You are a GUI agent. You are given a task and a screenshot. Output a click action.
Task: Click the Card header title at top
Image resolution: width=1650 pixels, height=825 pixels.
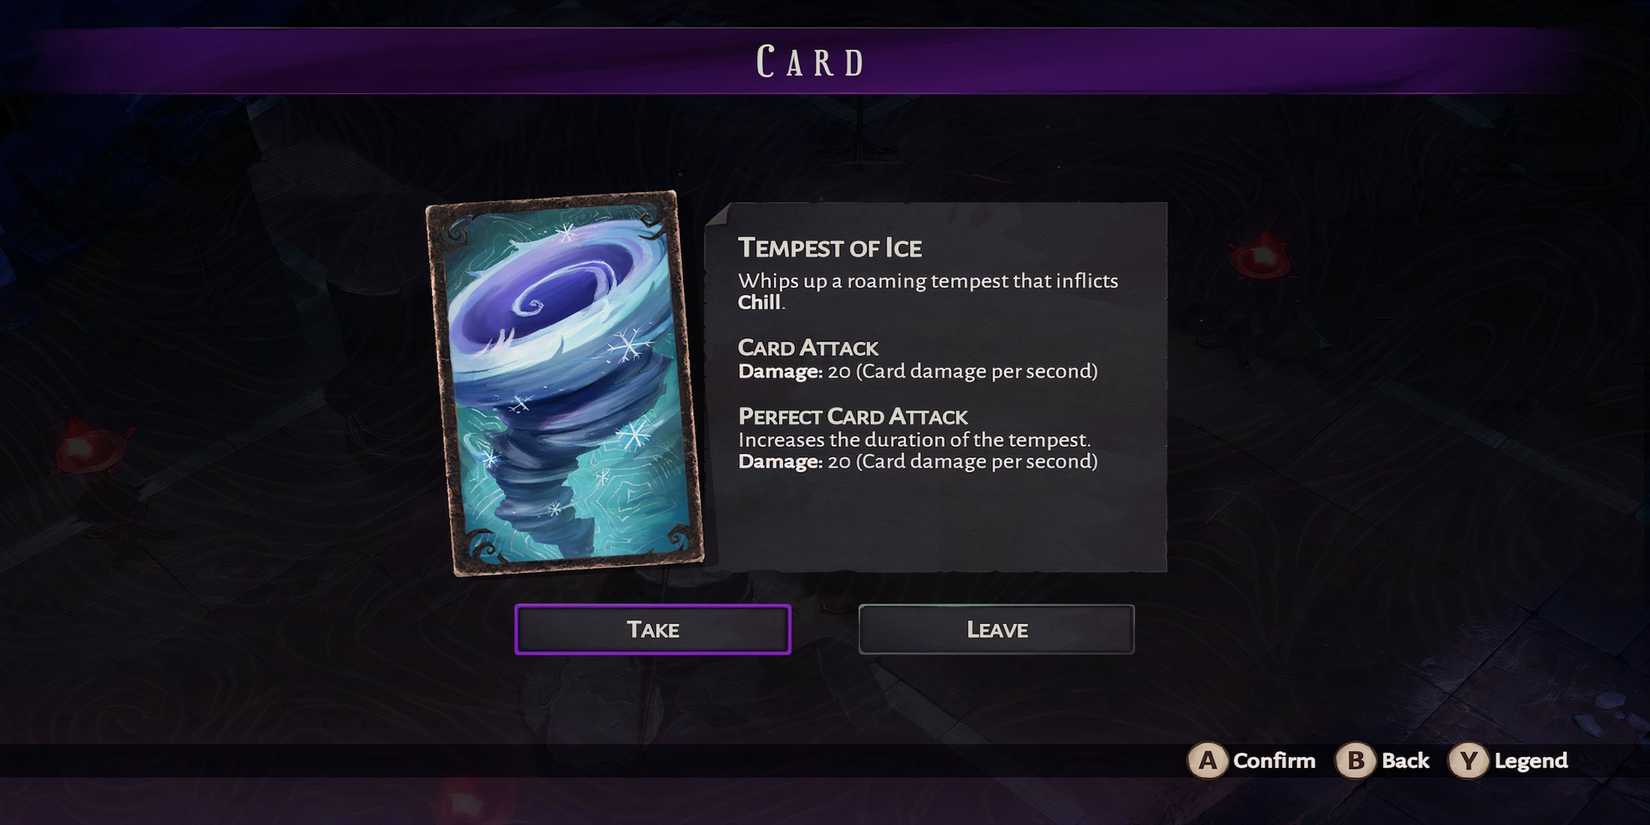(811, 62)
